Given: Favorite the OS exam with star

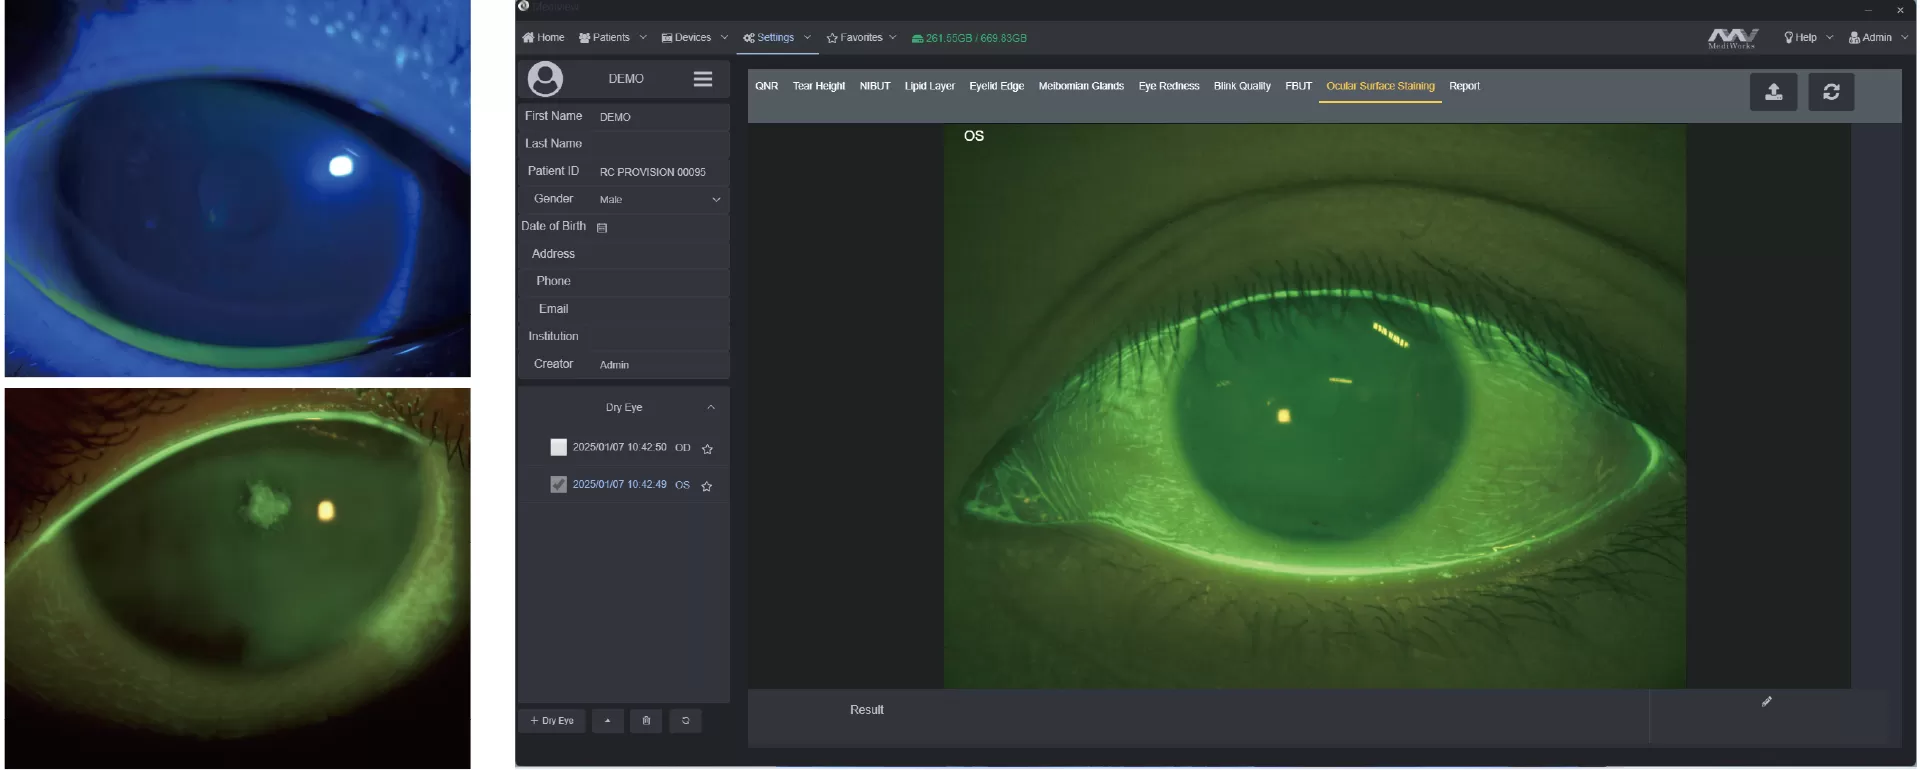Looking at the screenshot, I should coord(707,486).
